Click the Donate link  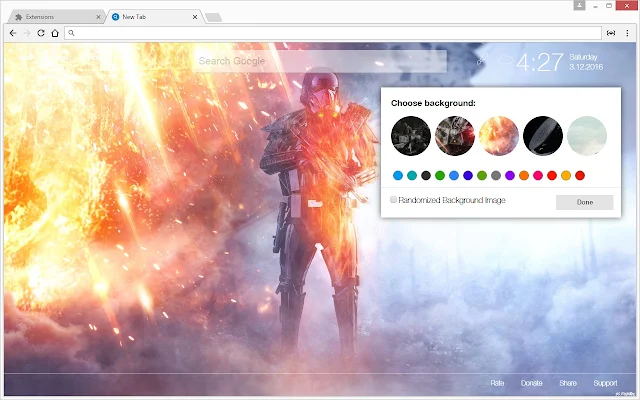pyautogui.click(x=531, y=383)
